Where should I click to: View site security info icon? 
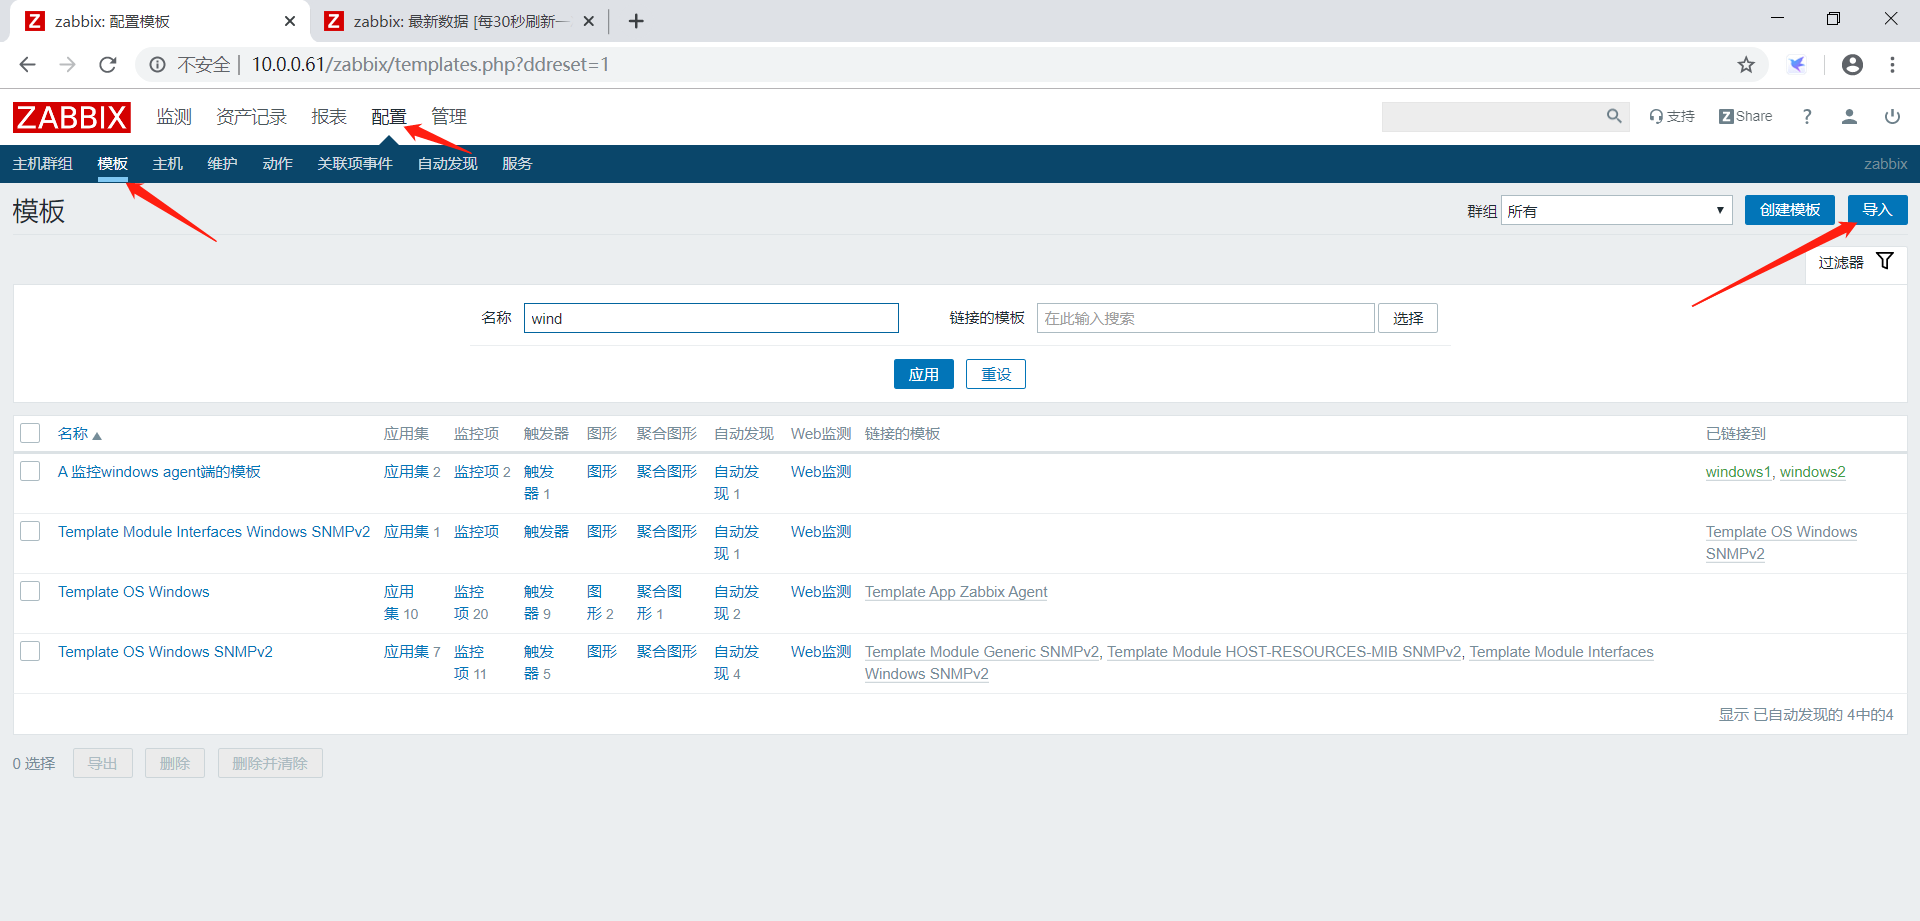click(157, 65)
